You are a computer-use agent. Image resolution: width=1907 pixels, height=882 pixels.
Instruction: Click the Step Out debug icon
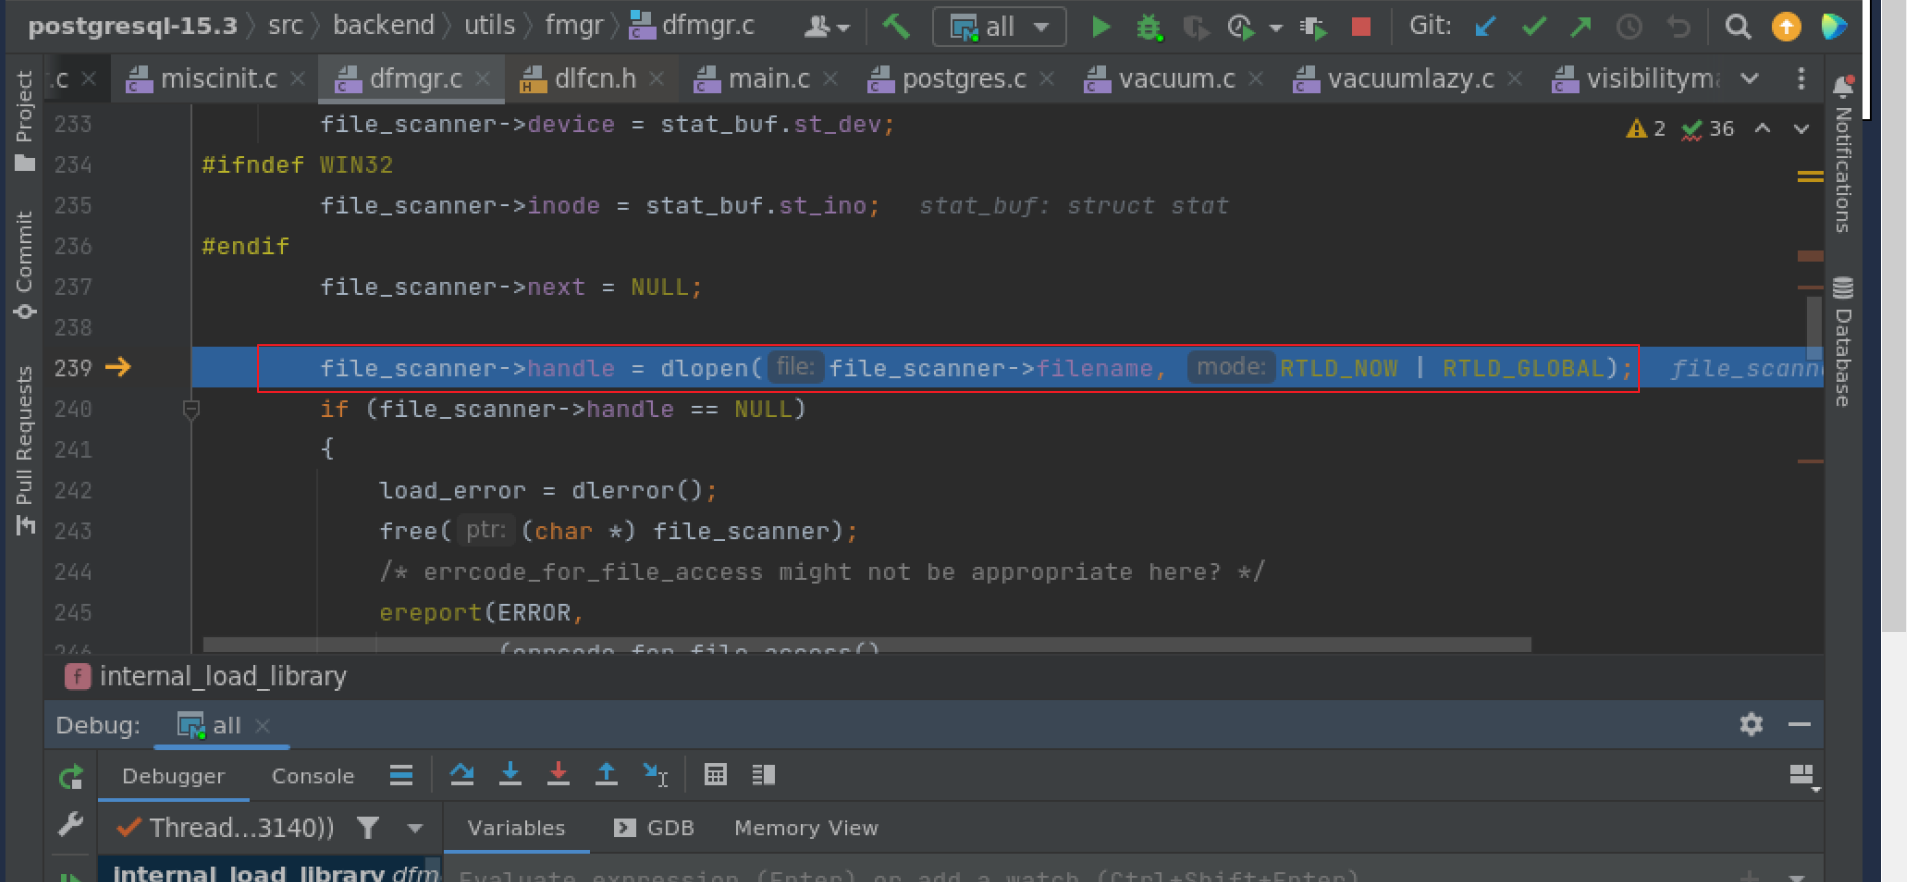coord(606,774)
